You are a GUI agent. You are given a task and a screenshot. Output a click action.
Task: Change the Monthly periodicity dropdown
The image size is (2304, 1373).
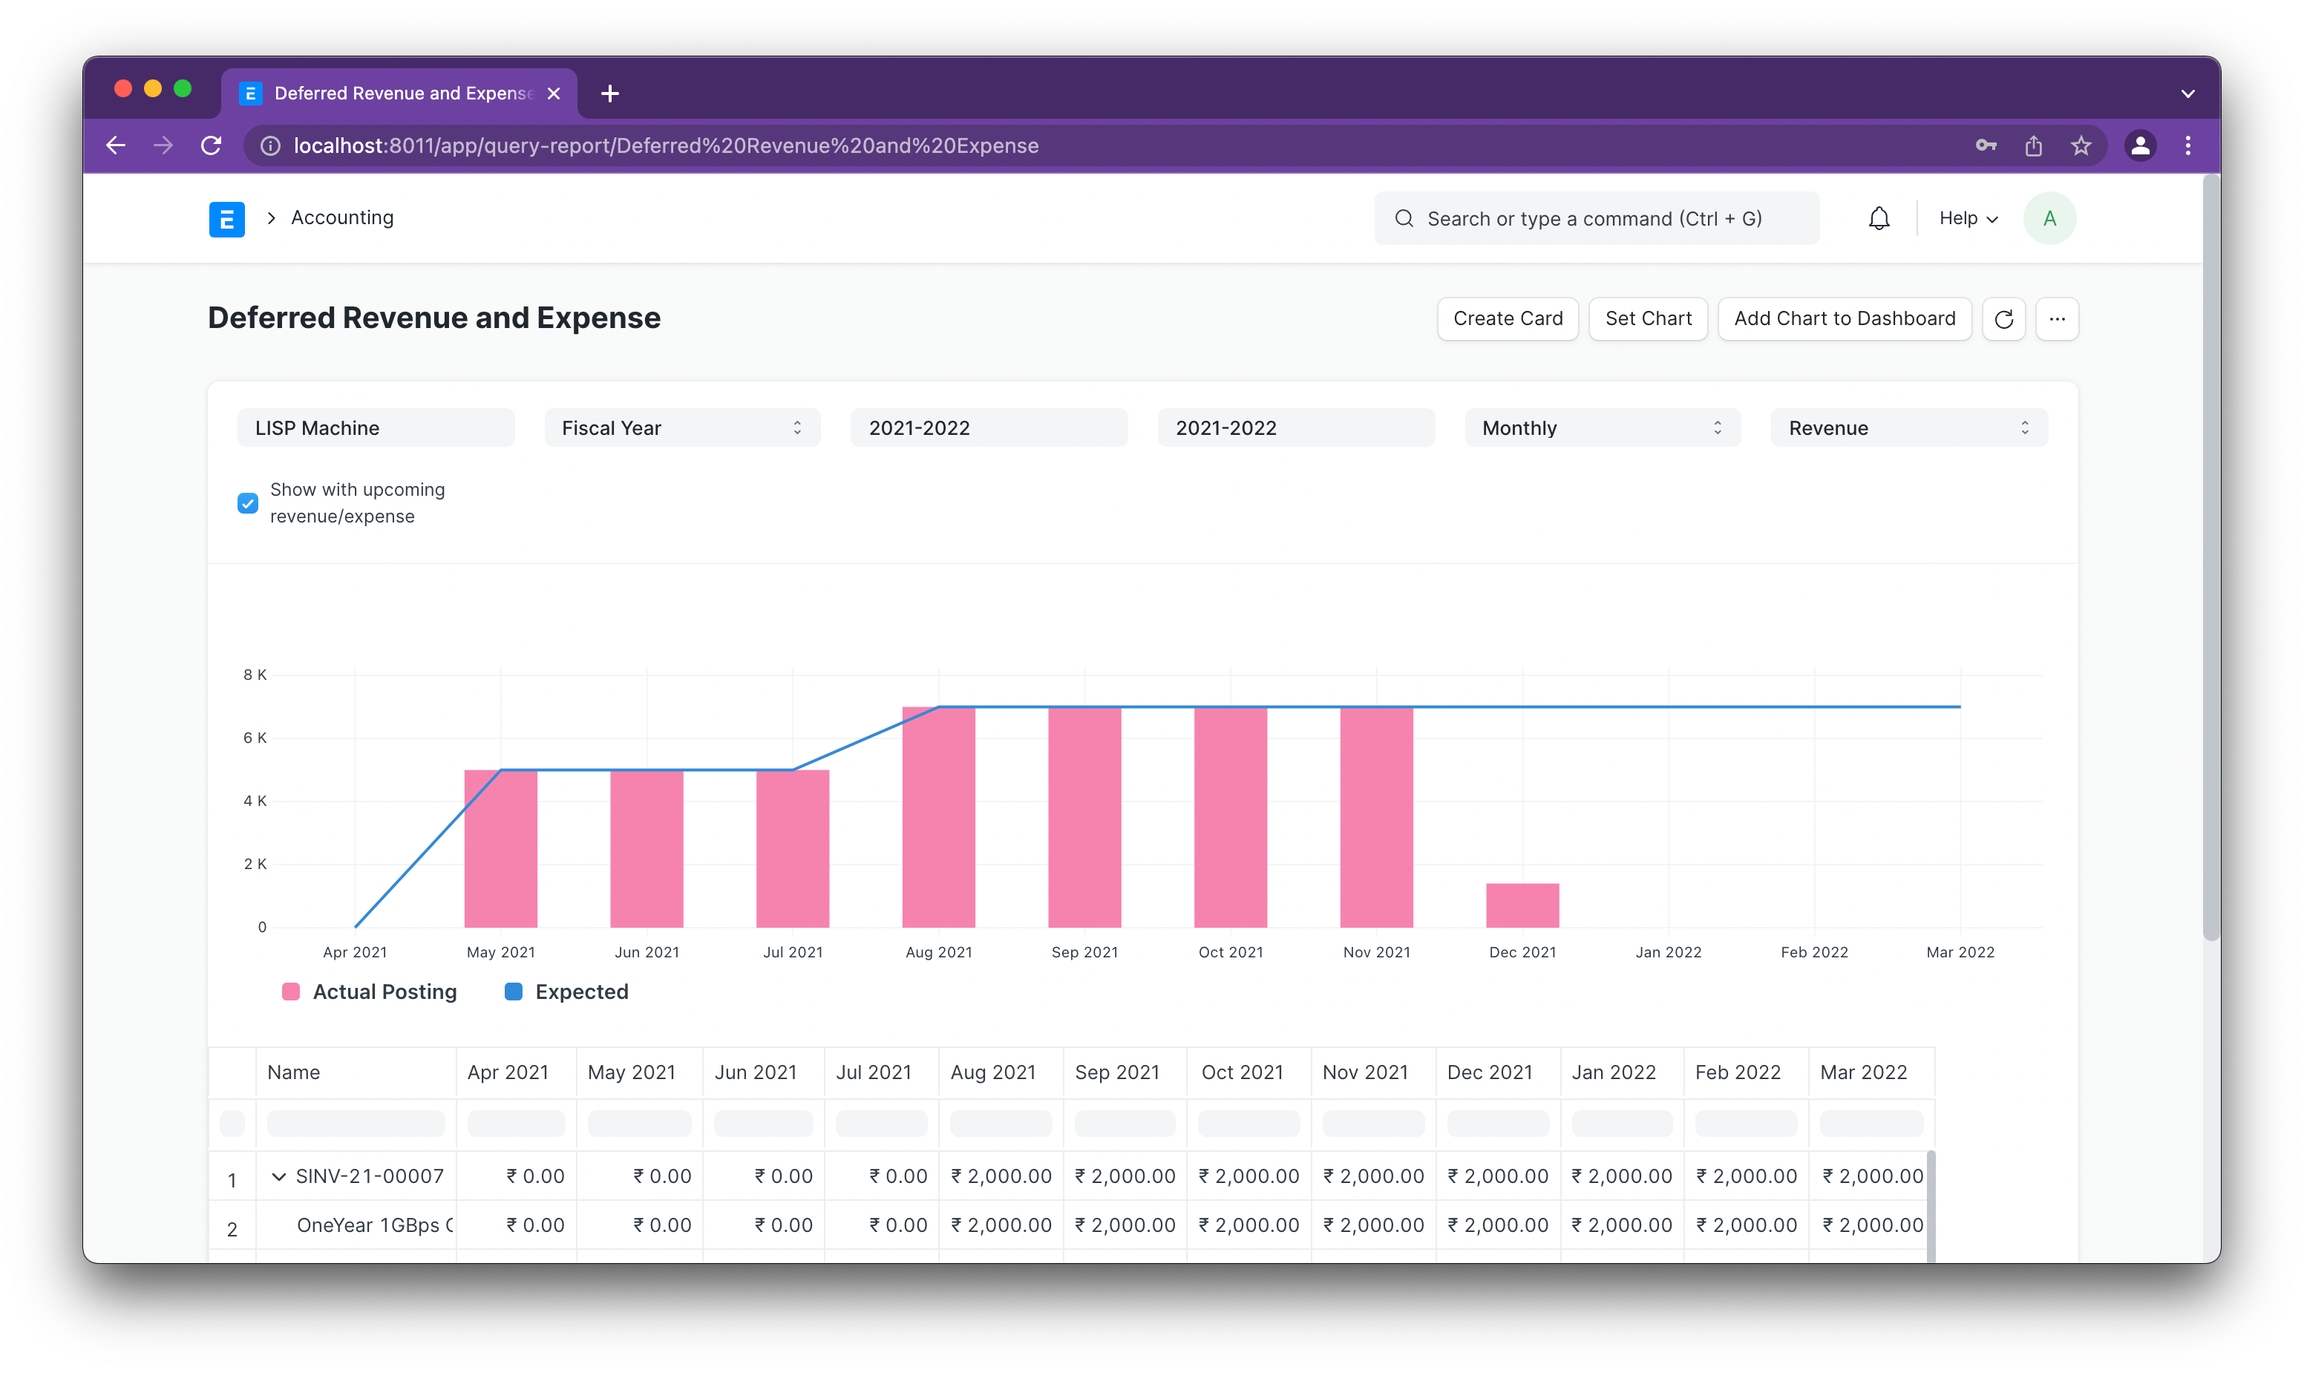[1602, 428]
